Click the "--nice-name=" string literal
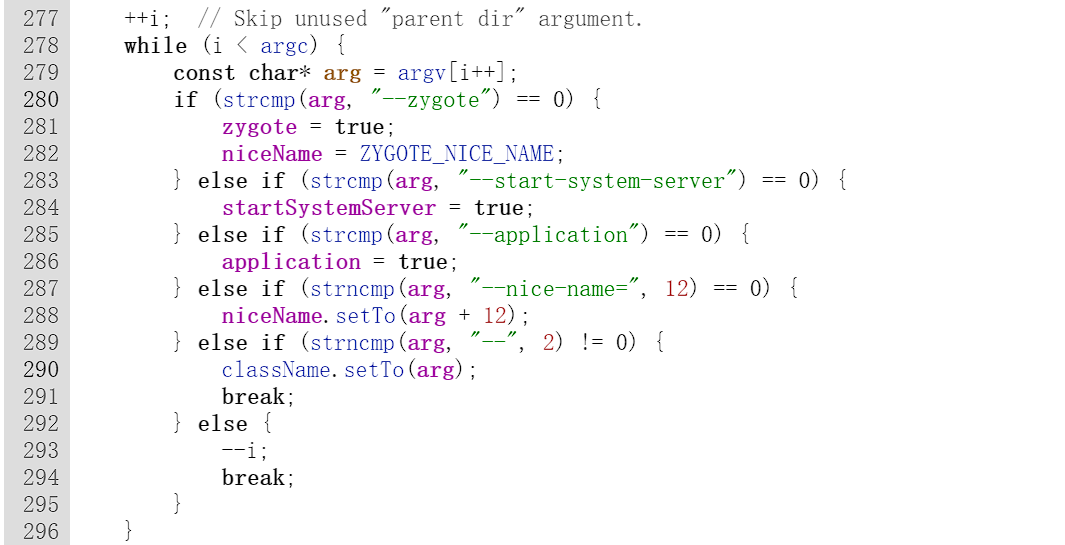The width and height of the screenshot is (1065, 545). [x=554, y=289]
